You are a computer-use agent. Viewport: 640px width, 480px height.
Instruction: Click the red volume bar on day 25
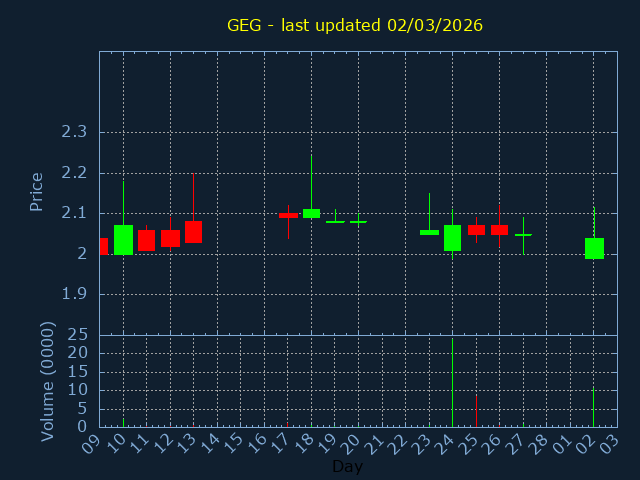pyautogui.click(x=476, y=410)
